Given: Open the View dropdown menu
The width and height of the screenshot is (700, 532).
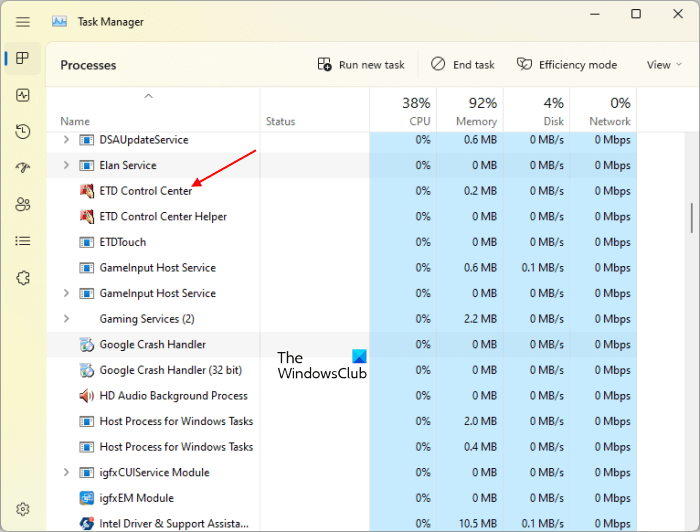Looking at the screenshot, I should point(664,65).
